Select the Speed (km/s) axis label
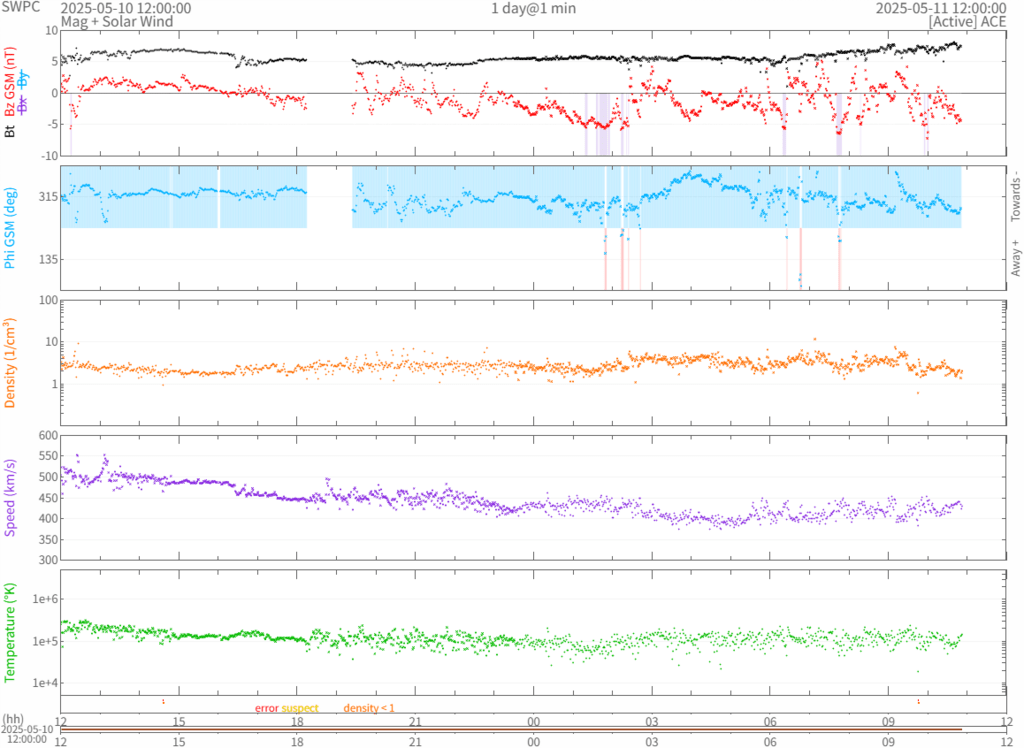Image resolution: width=1024 pixels, height=748 pixels. pyautogui.click(x=11, y=497)
